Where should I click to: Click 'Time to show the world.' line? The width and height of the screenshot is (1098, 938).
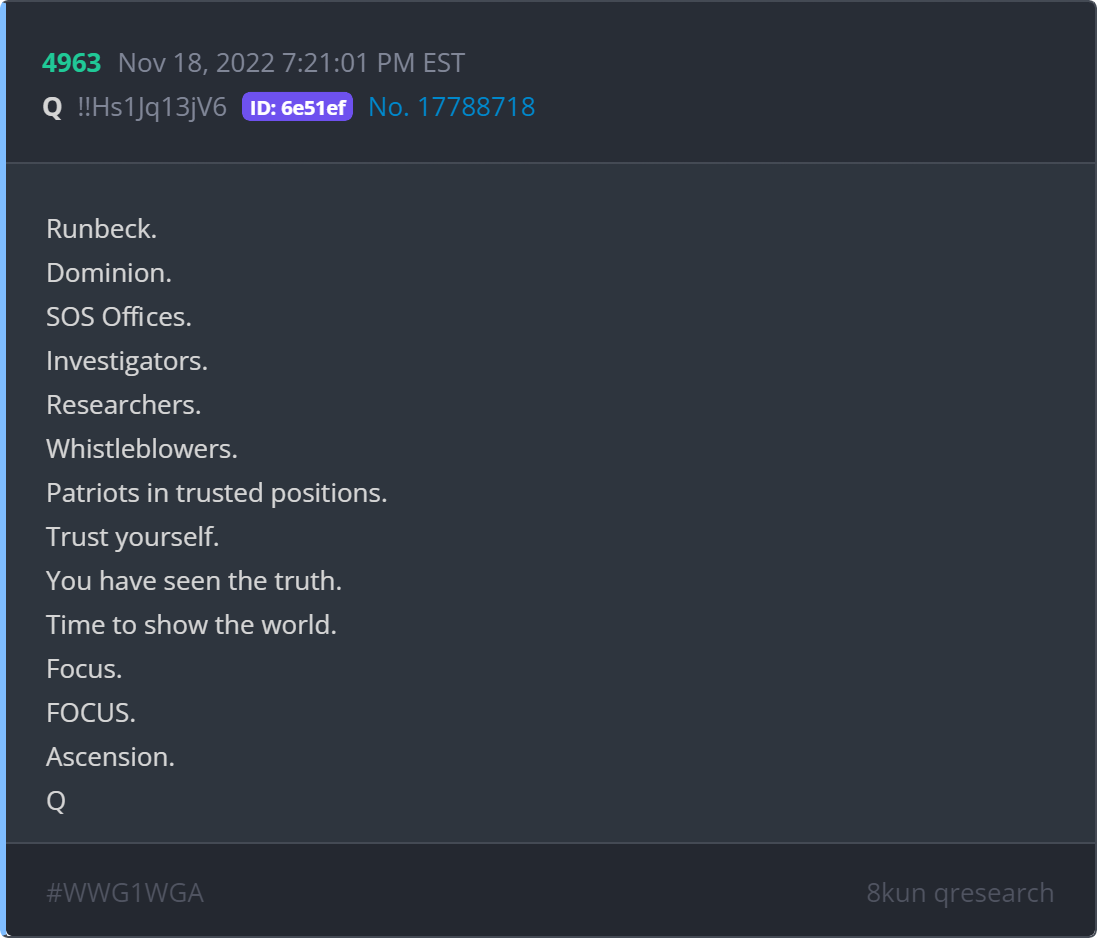[191, 625]
